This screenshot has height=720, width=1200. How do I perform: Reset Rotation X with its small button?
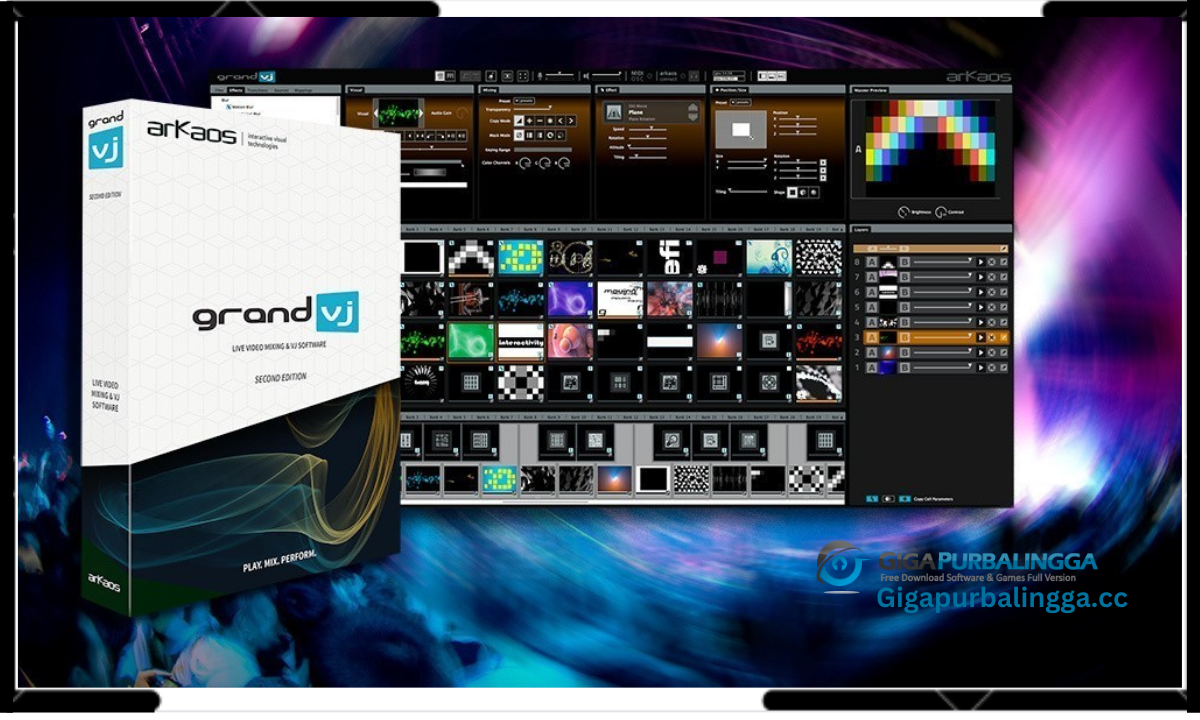pos(823,162)
